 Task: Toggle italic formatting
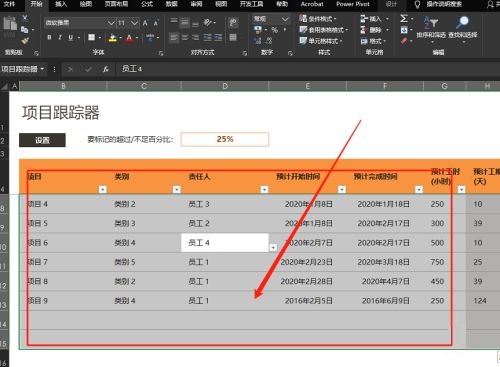click(x=60, y=37)
